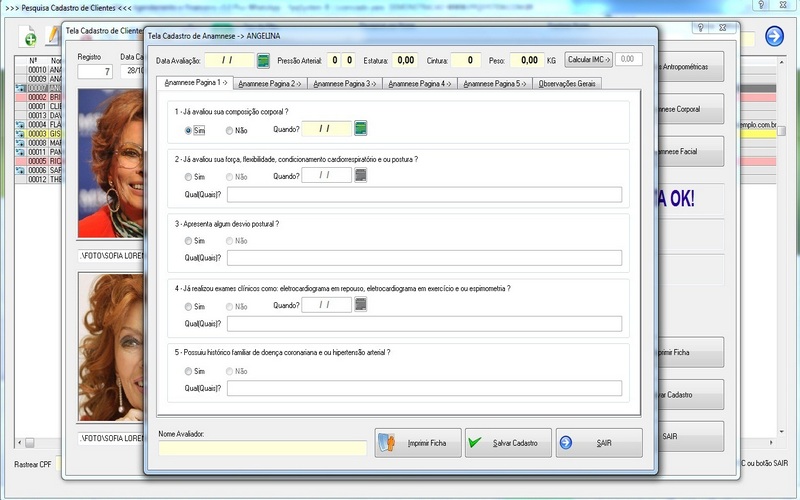Open calendar icon for question 1 Quando
This screenshot has width=800, height=500.
click(361, 128)
